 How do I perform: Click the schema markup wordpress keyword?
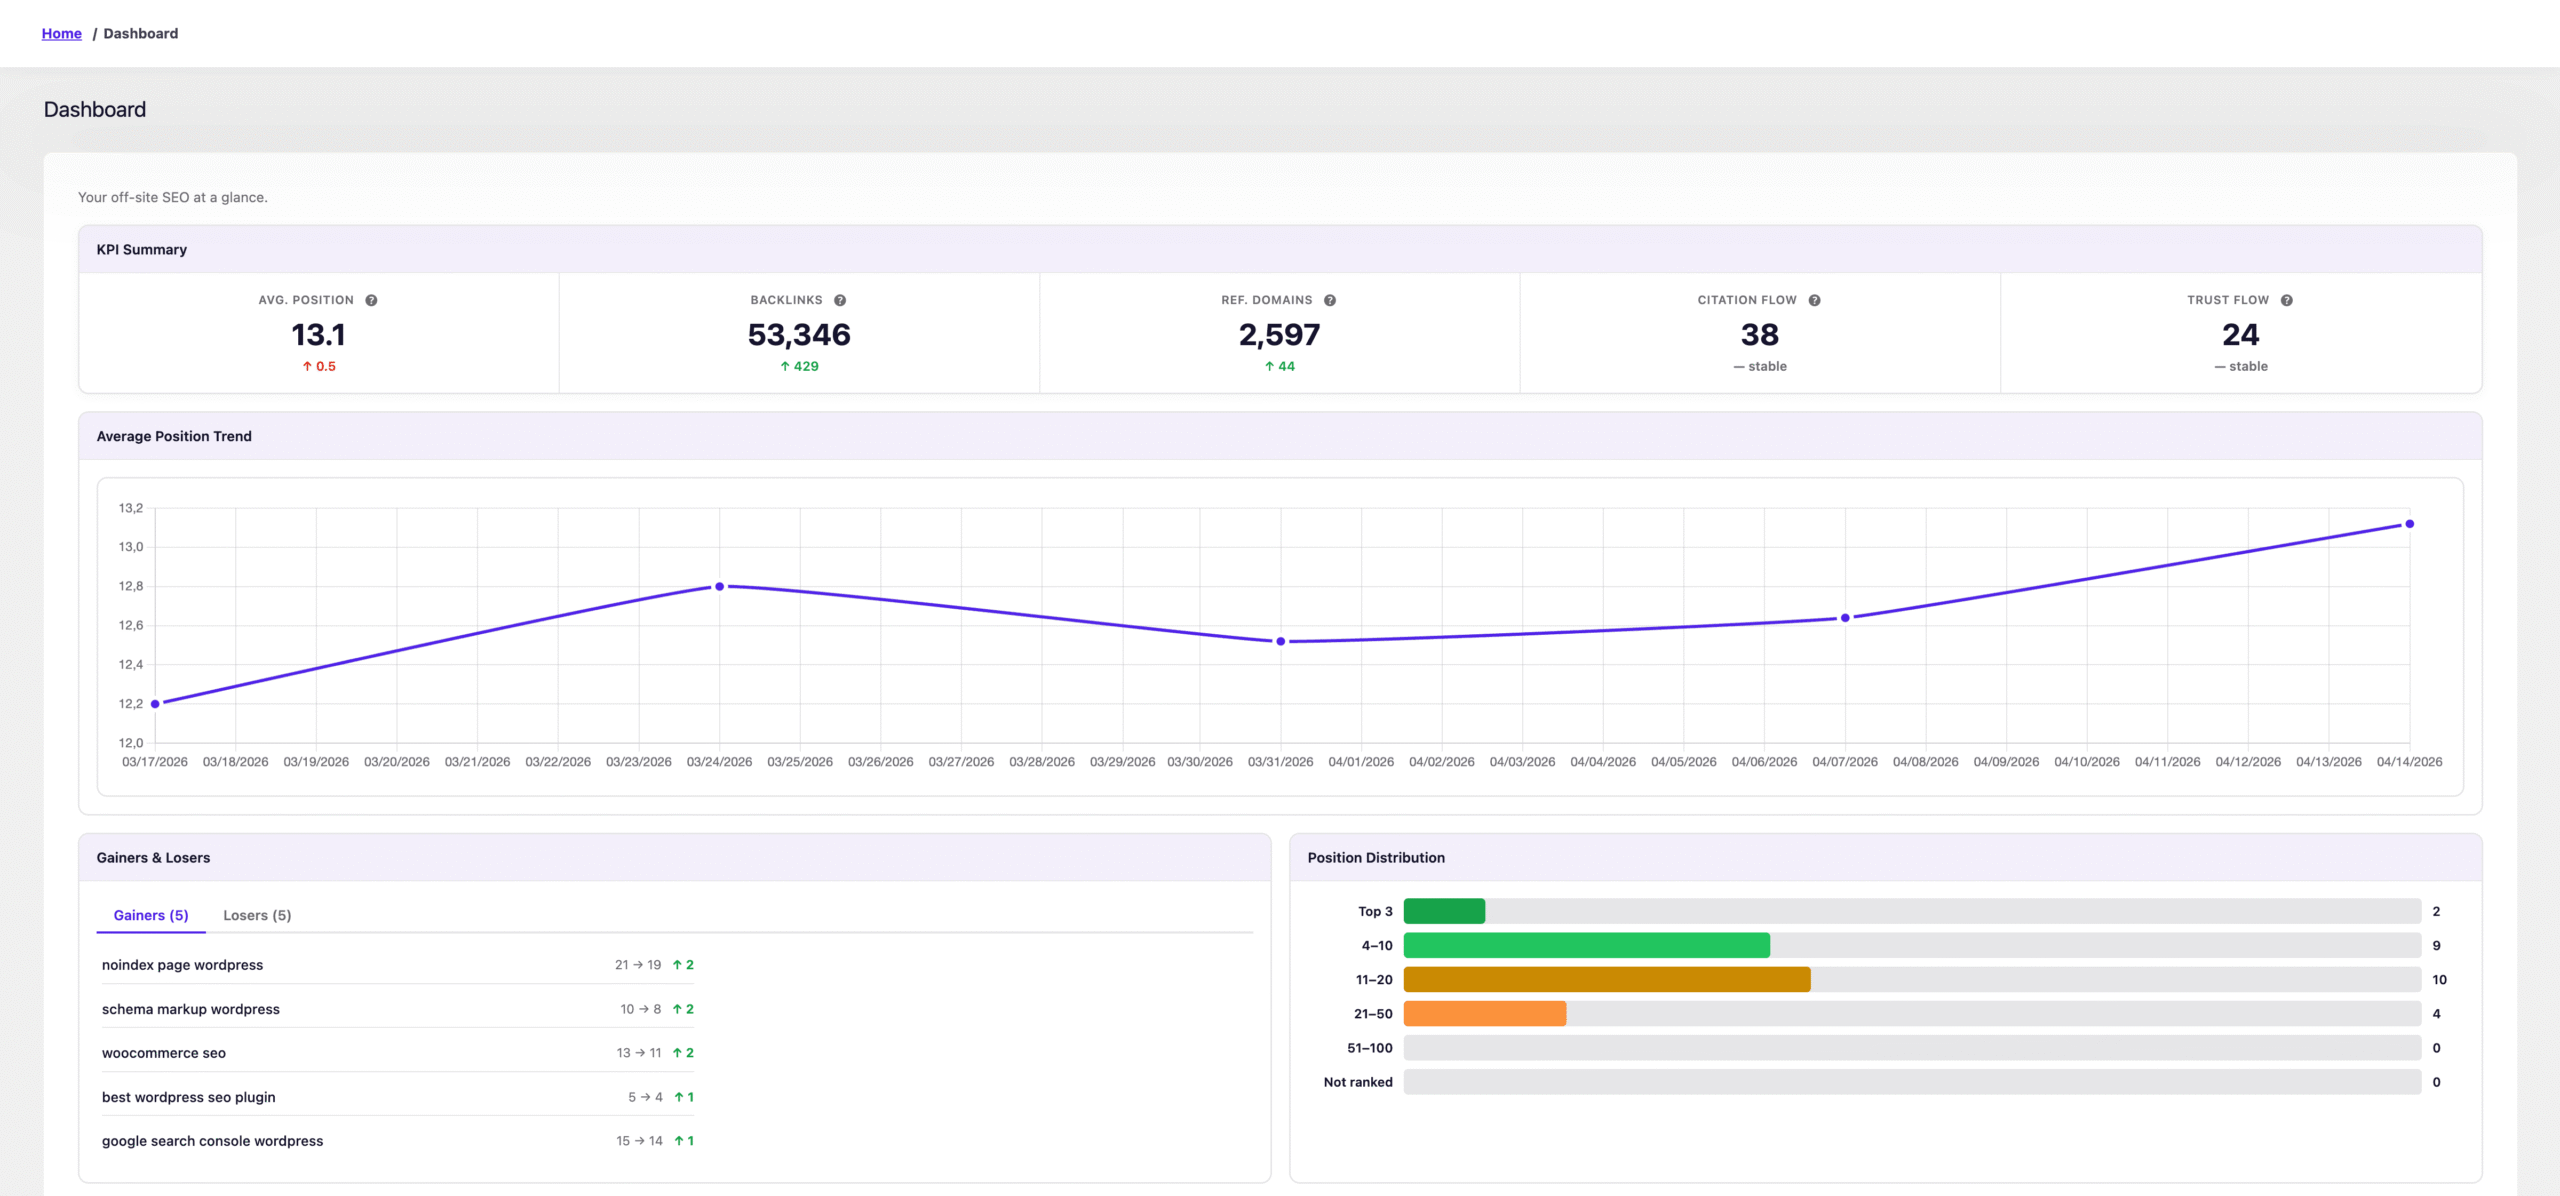(191, 1009)
